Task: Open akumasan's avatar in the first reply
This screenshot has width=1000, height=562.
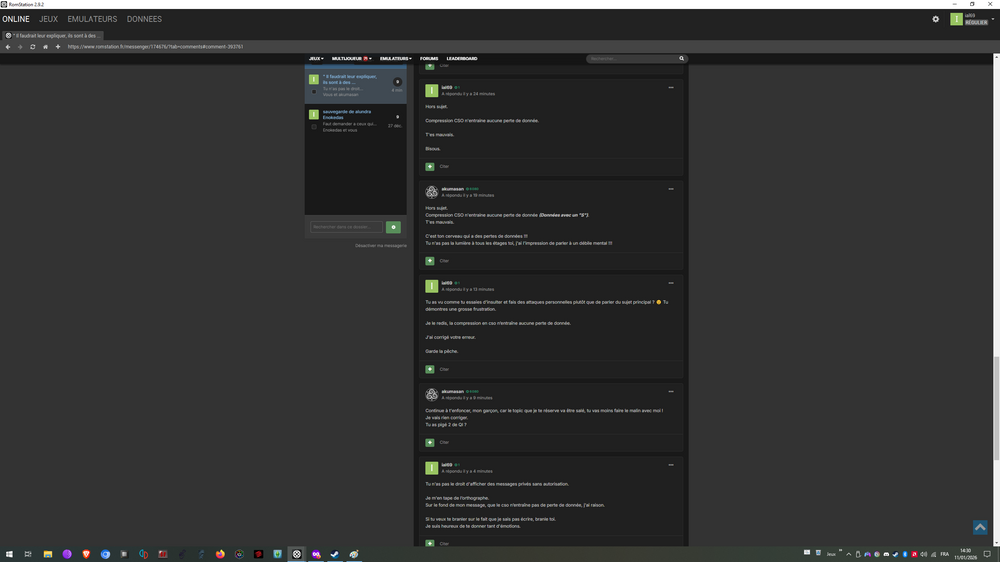Action: 431,191
